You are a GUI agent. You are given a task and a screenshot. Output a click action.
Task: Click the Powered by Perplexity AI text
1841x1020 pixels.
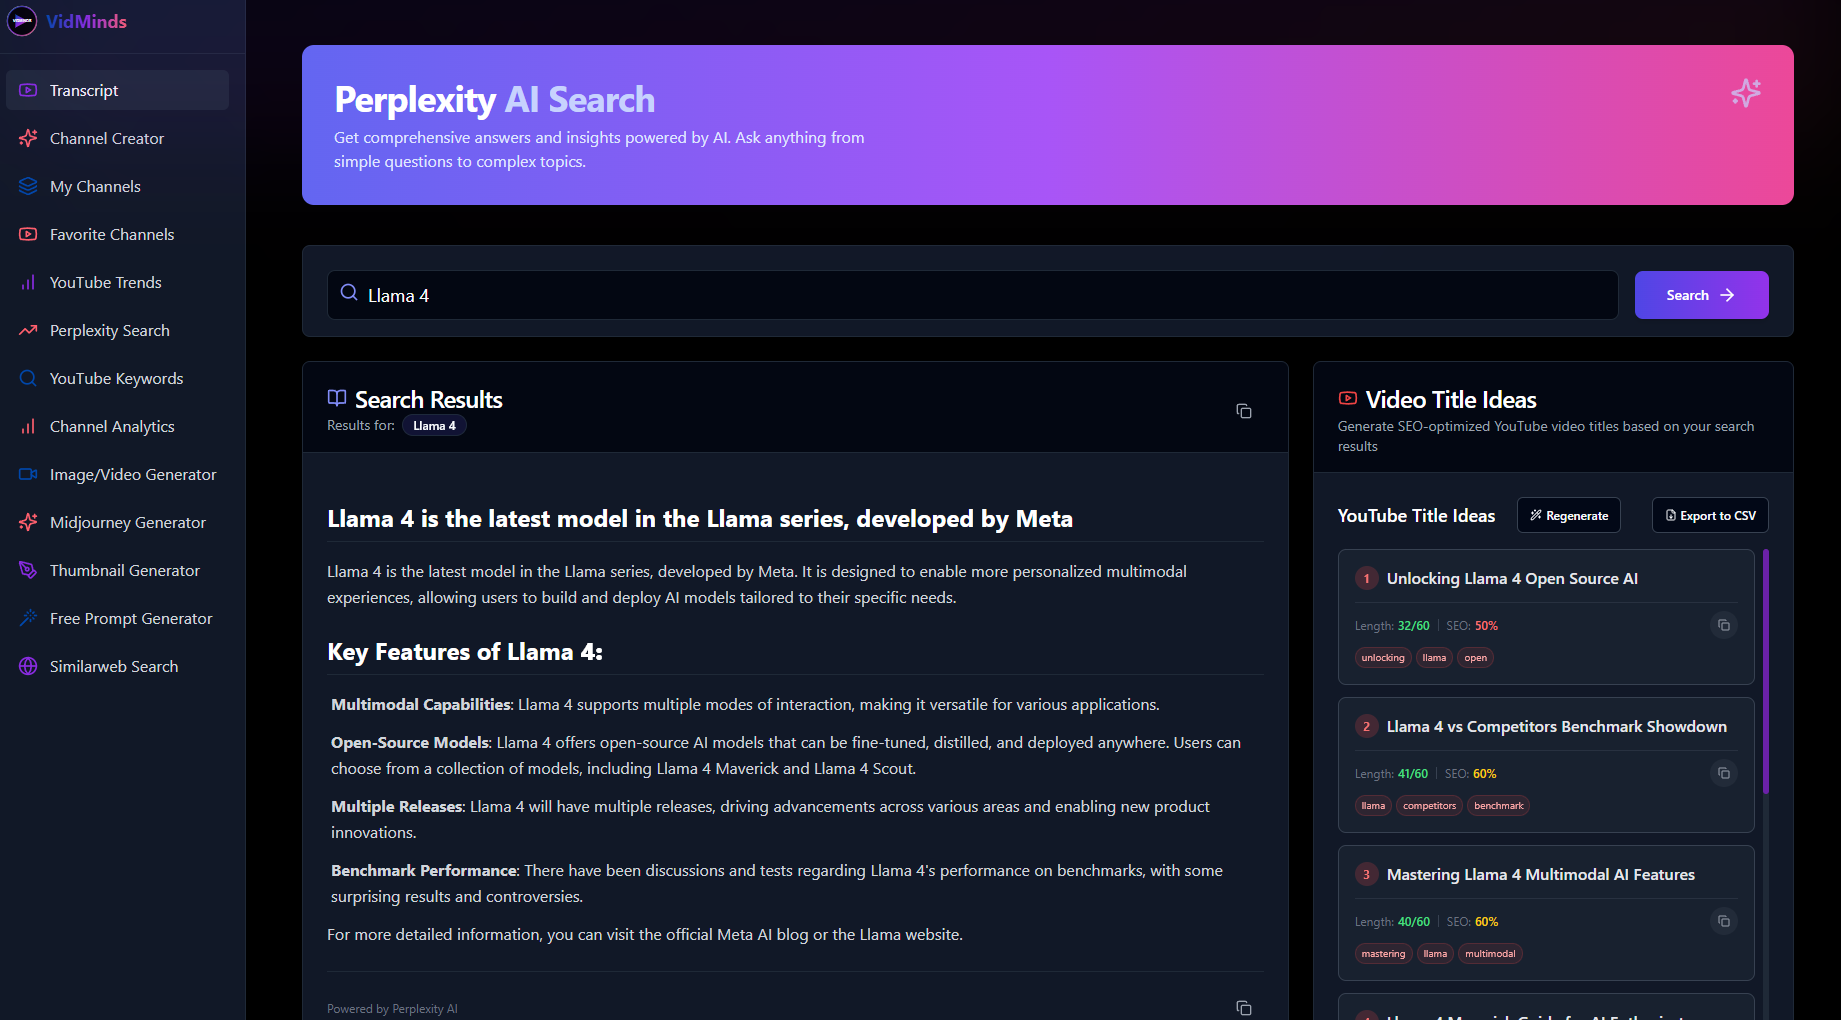tap(392, 1008)
